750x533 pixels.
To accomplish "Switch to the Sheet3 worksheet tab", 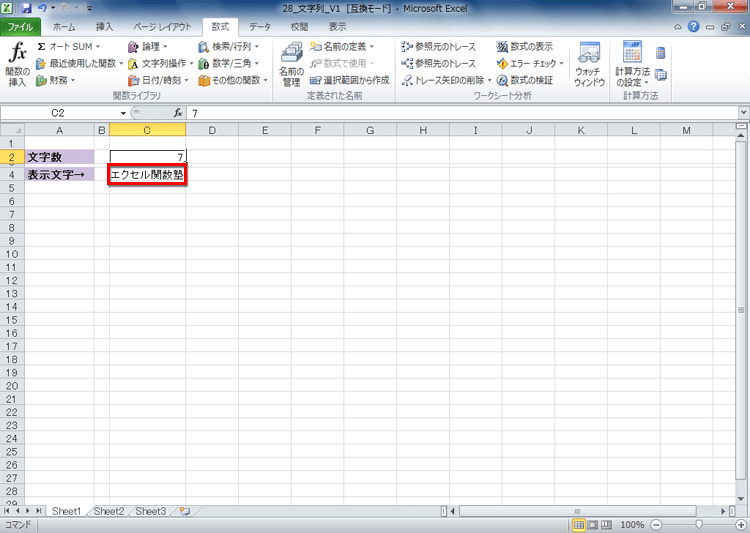I will [x=151, y=511].
